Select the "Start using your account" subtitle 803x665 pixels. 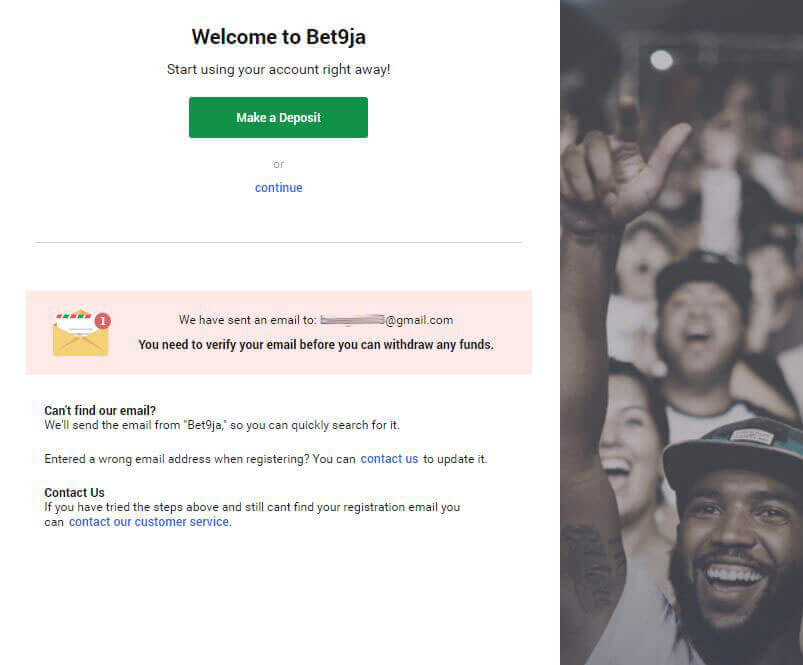point(278,70)
